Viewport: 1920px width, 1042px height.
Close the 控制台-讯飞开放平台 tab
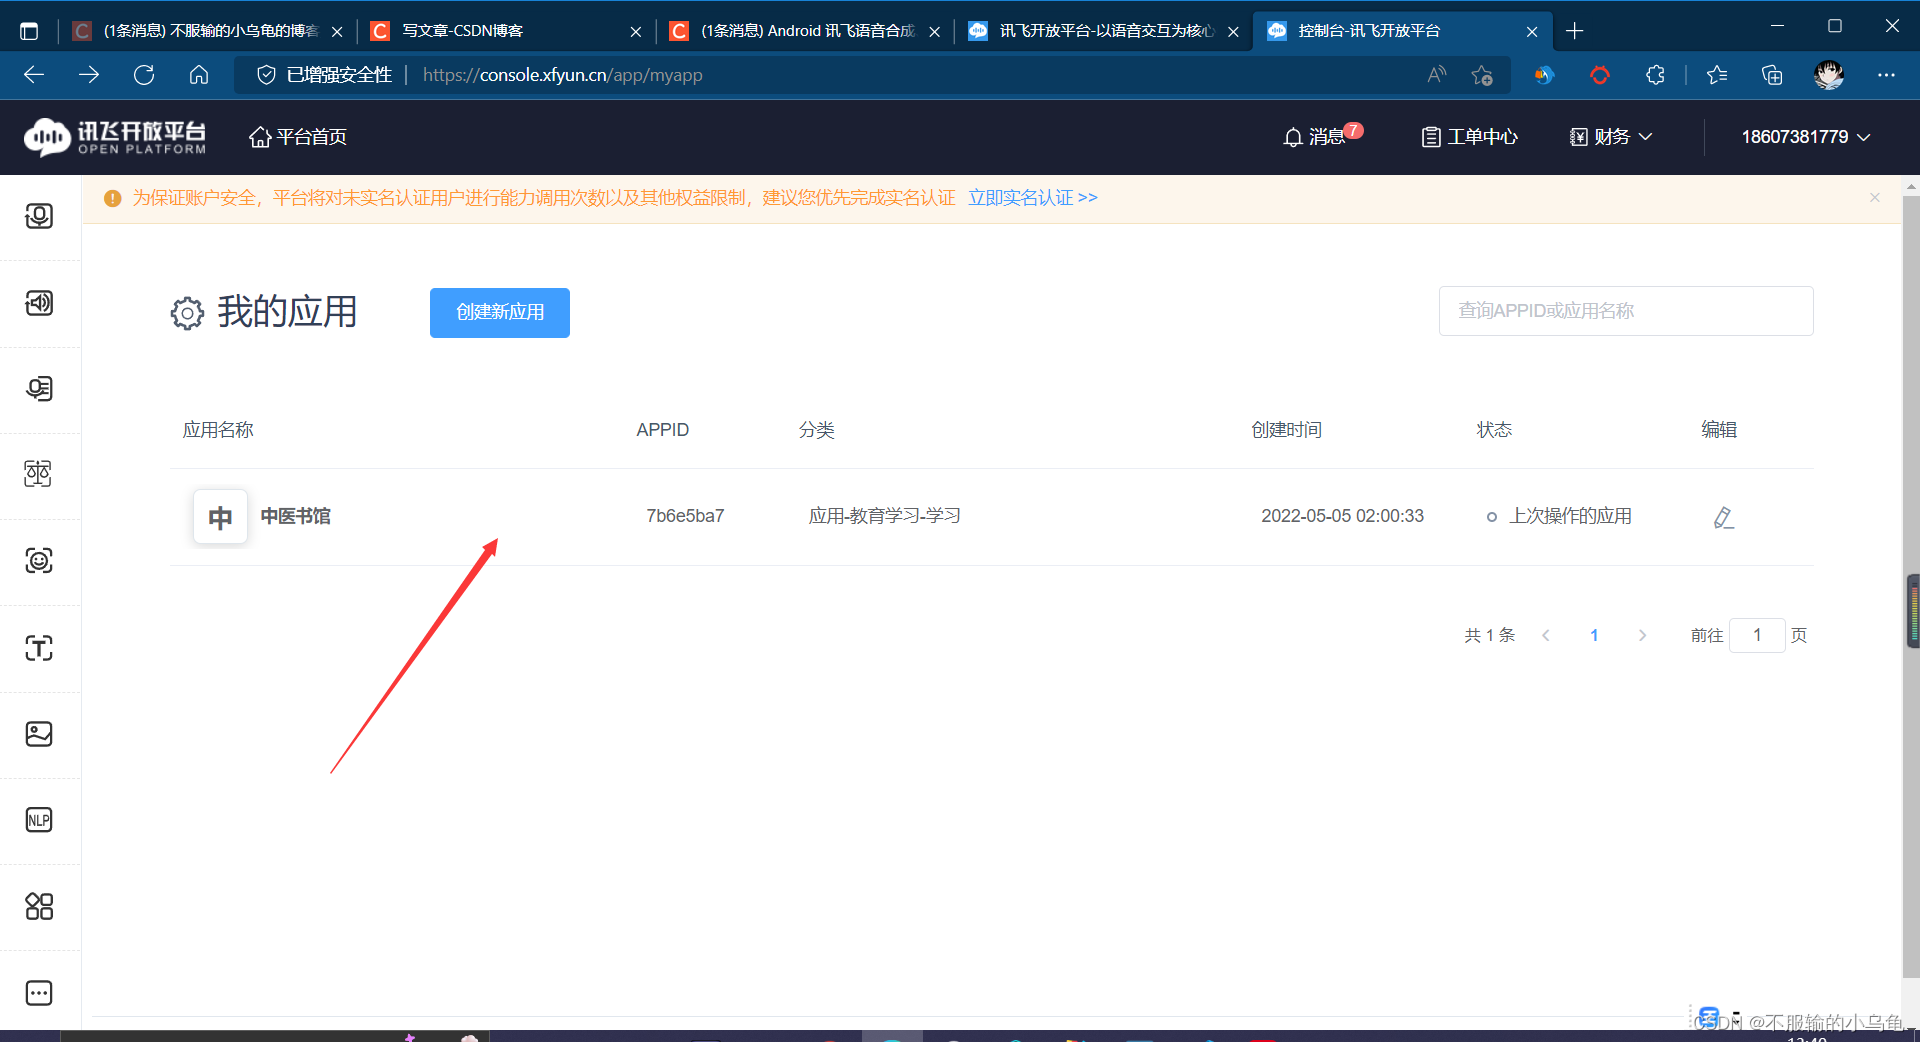click(x=1532, y=32)
